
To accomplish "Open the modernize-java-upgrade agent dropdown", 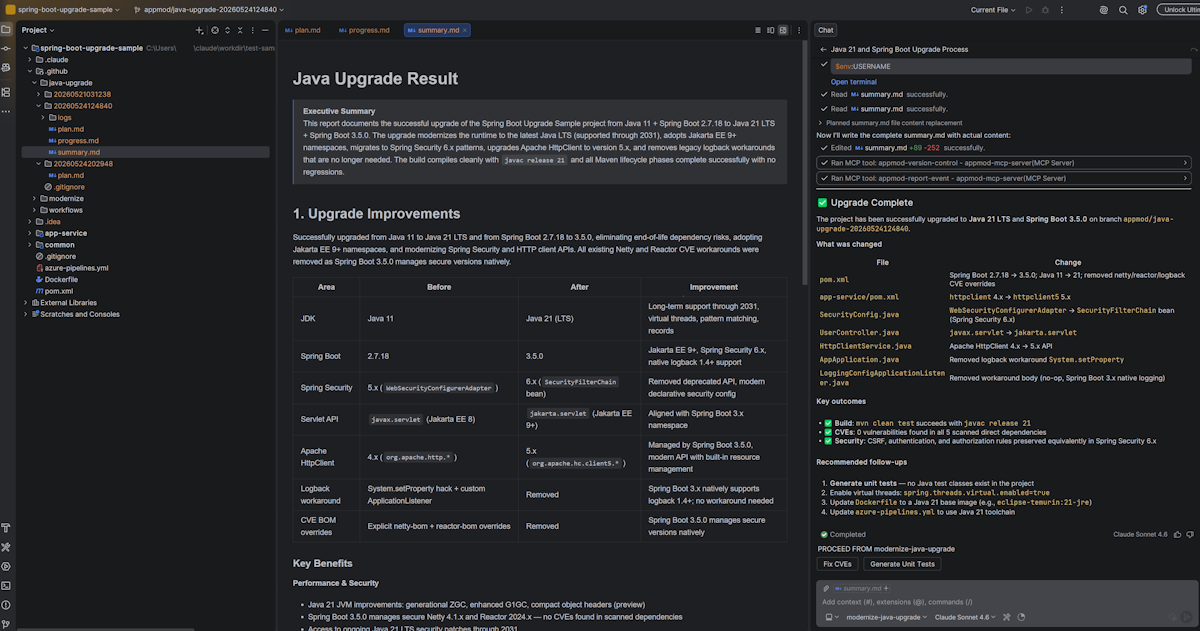I will (x=886, y=617).
